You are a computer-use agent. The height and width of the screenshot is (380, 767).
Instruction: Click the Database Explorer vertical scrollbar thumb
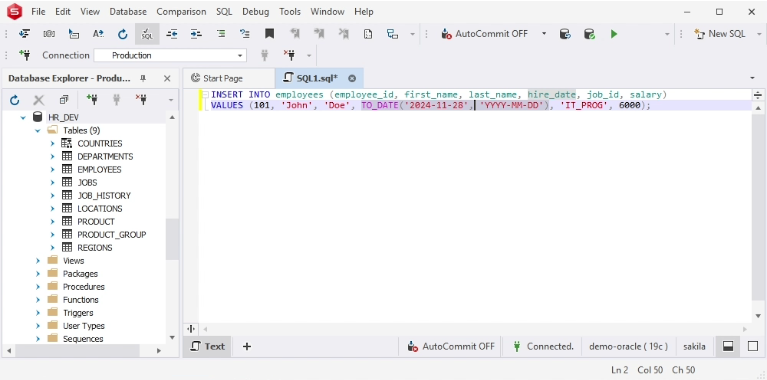tap(172, 240)
